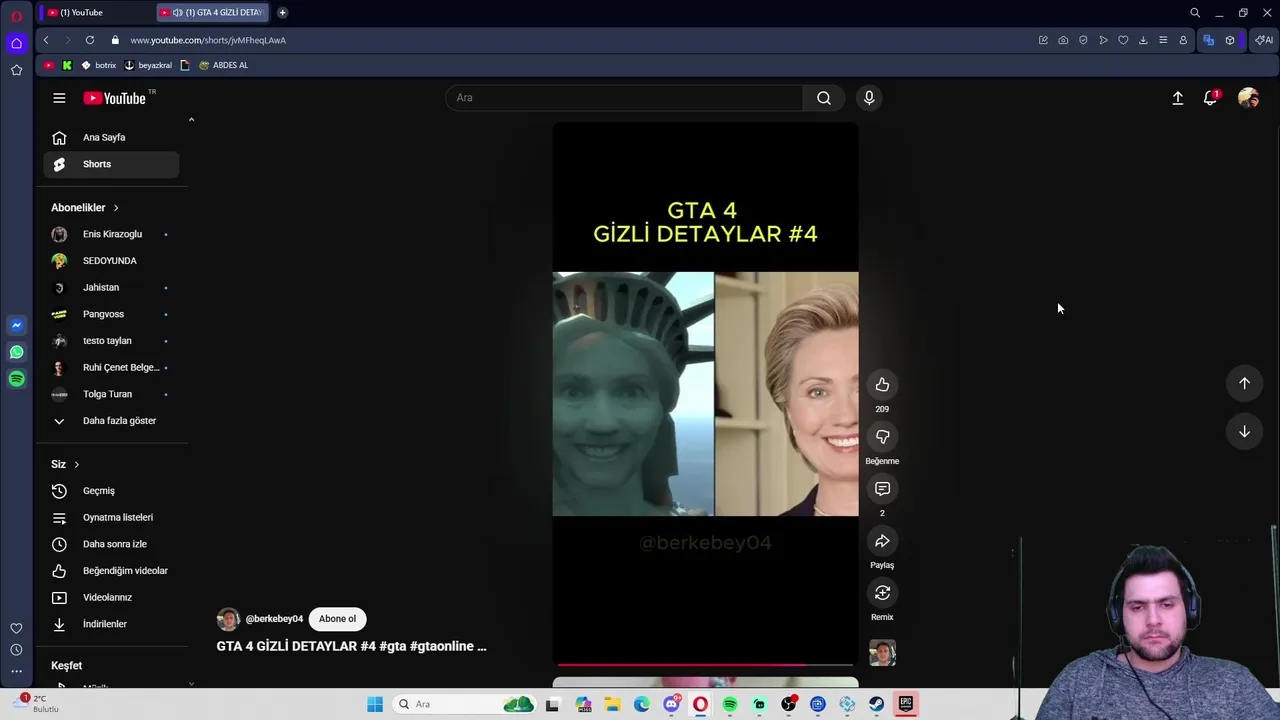Expand the Siz section chevron
Screen dimensions: 1280x720
tap(76, 464)
